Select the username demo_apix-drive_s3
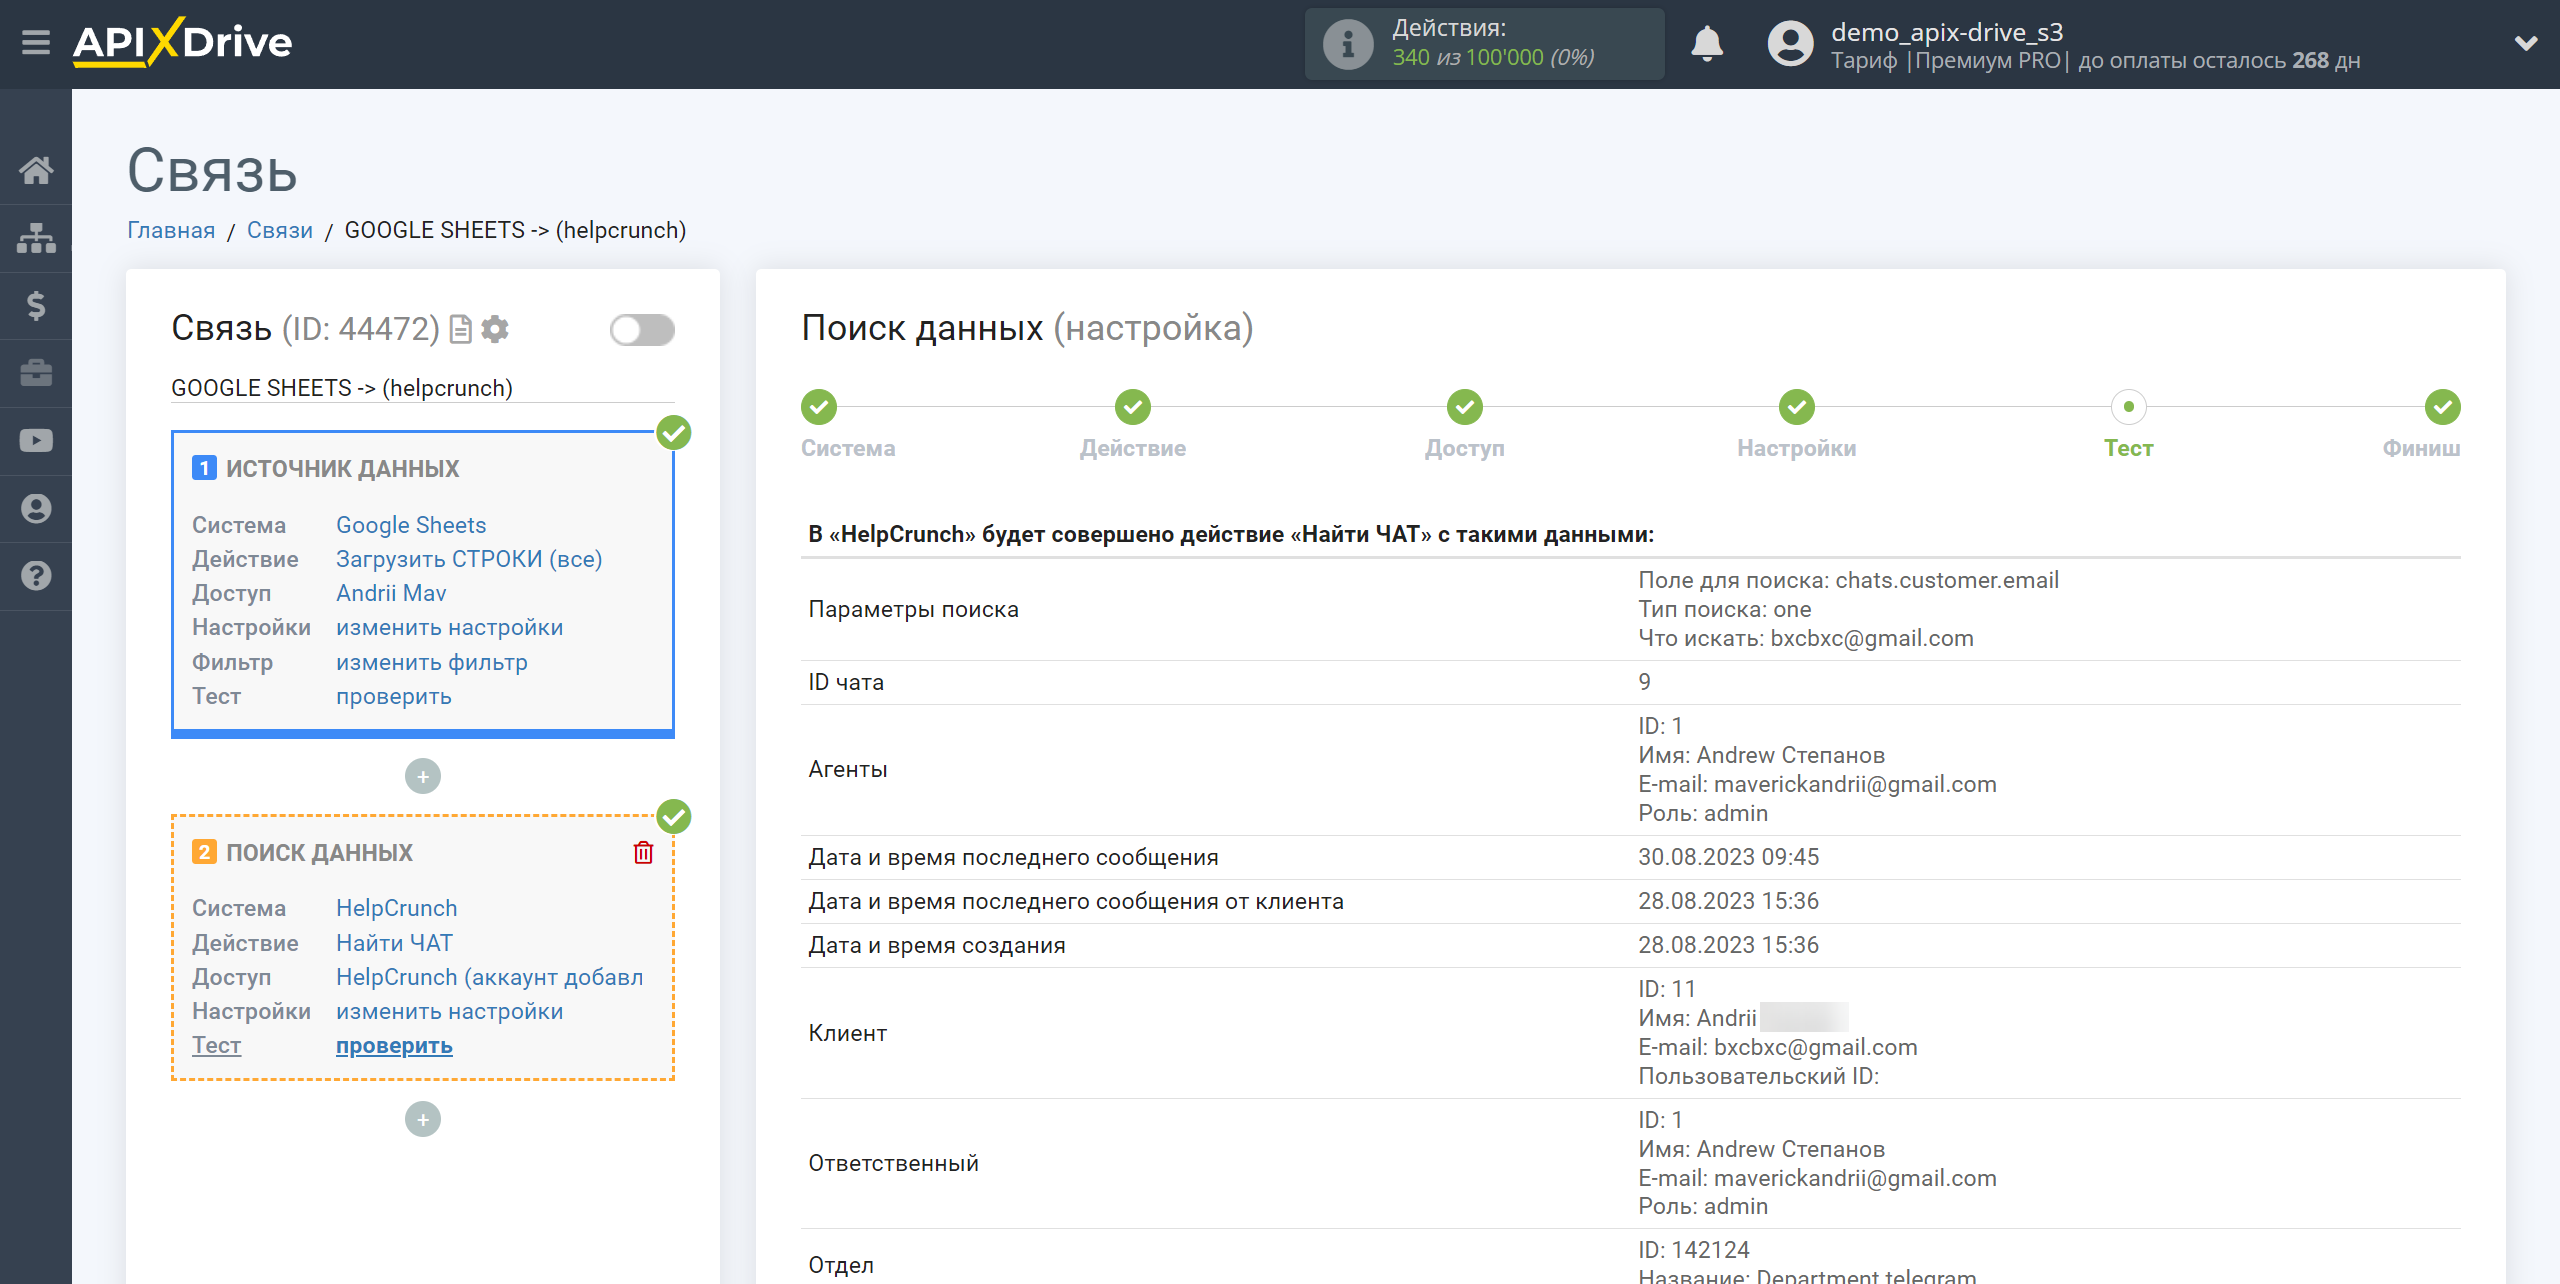The image size is (2560, 1284). pos(1947,32)
